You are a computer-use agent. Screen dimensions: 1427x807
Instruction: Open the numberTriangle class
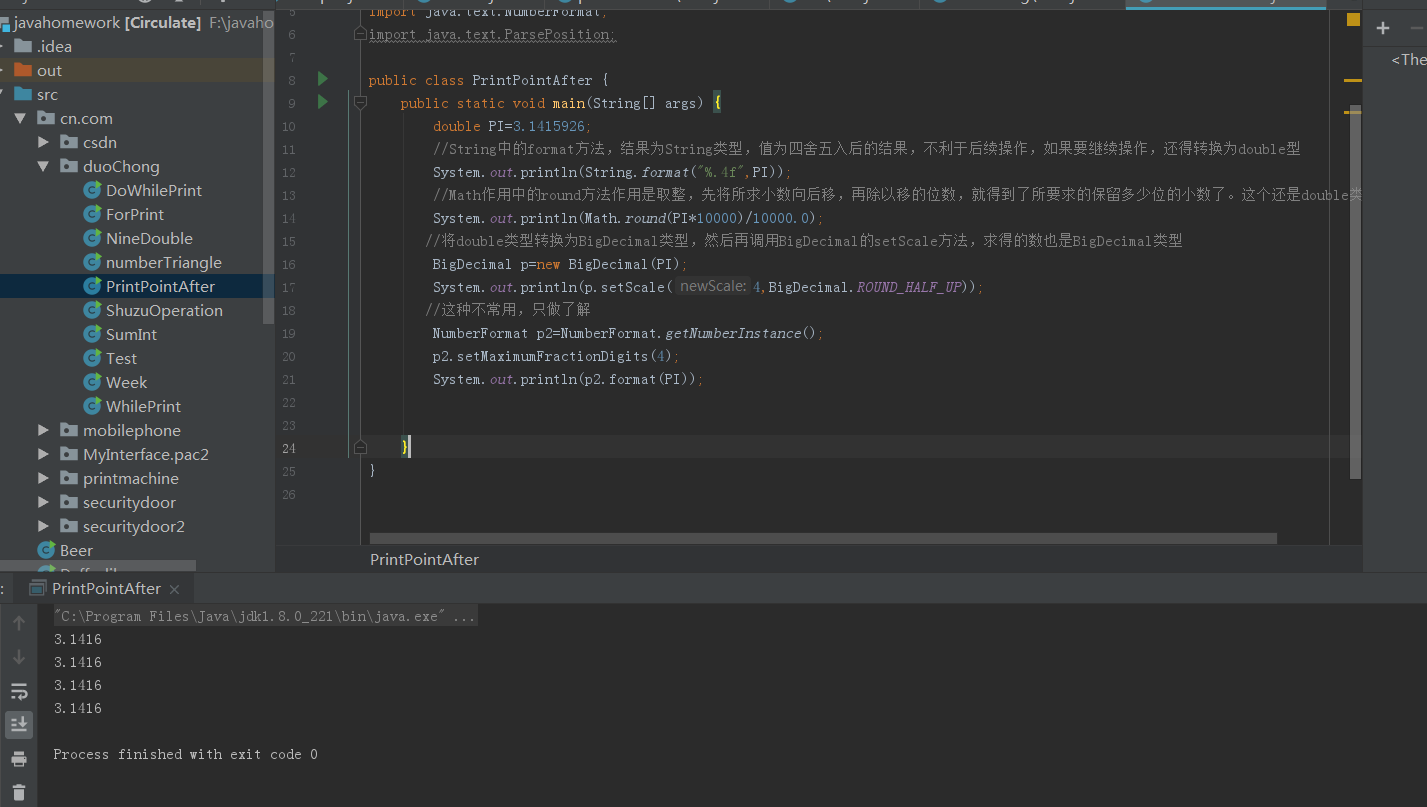164,263
